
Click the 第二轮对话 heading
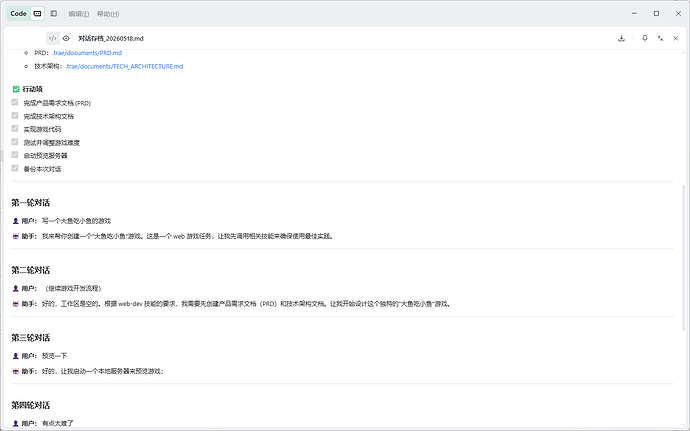click(x=30, y=270)
